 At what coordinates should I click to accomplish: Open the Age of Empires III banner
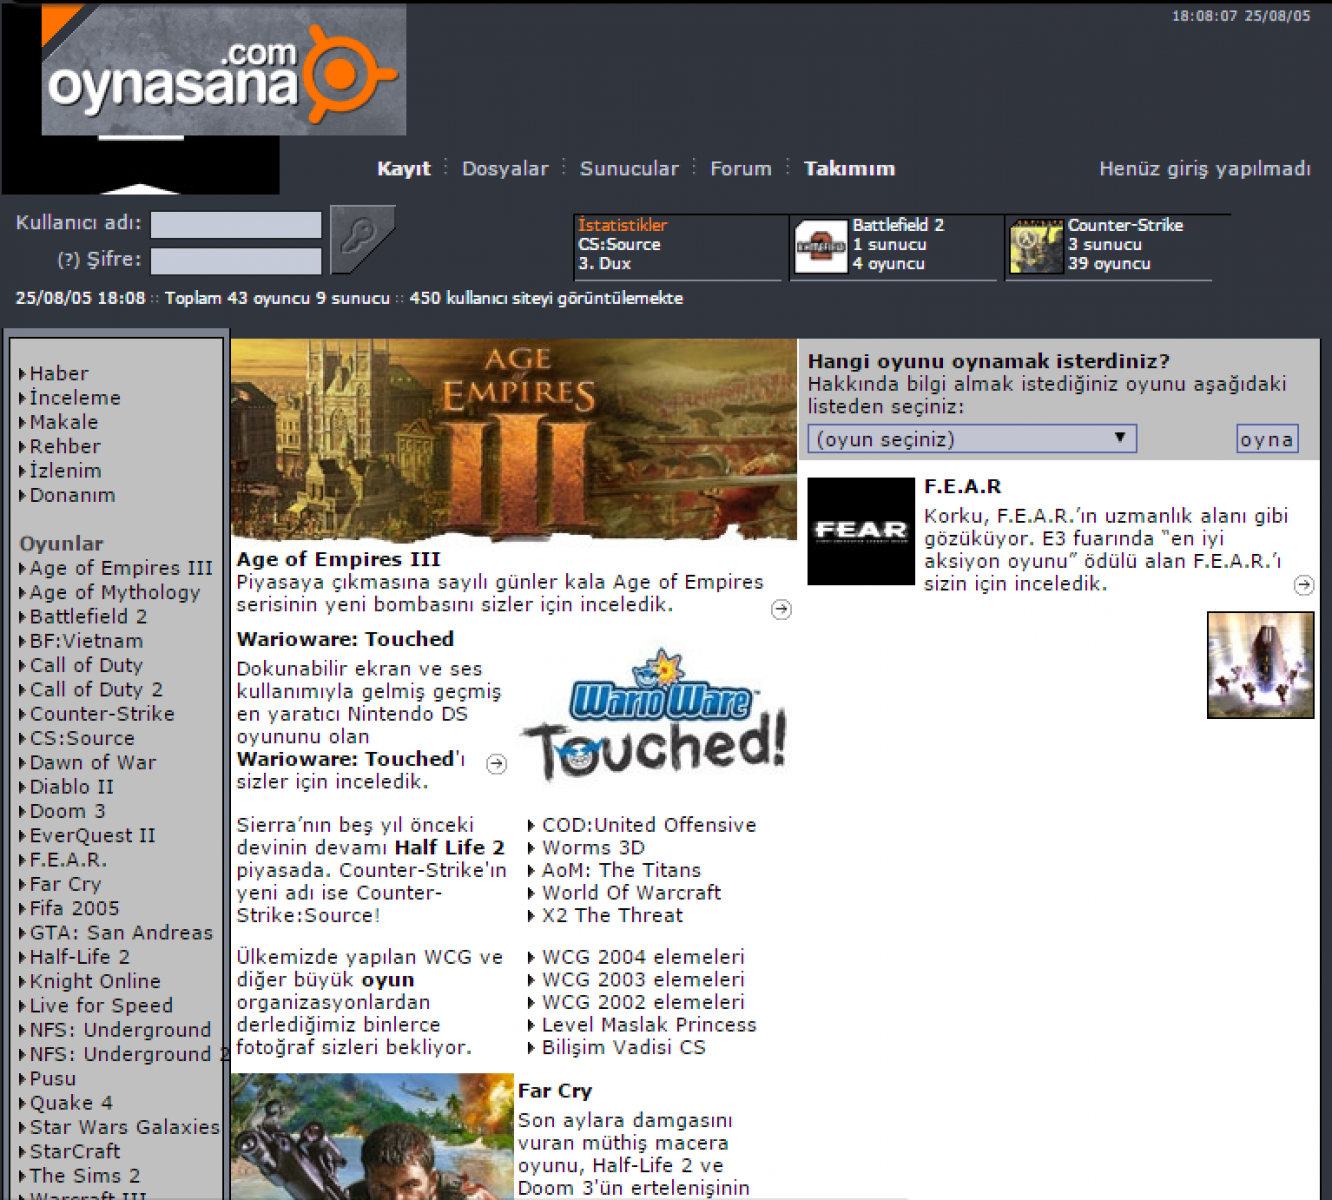click(x=513, y=439)
